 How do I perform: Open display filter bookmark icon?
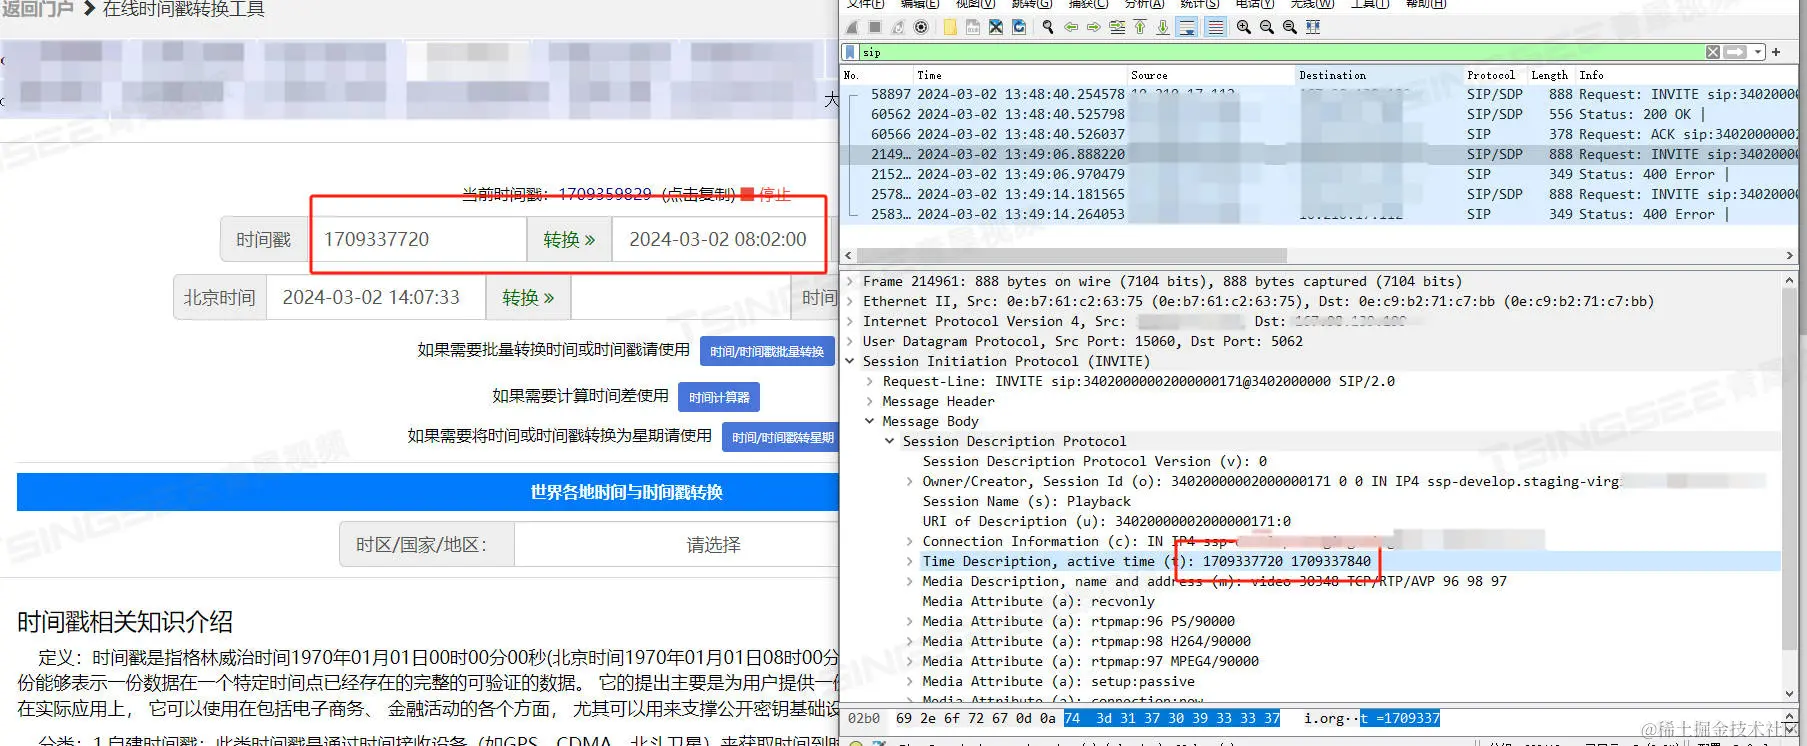850,52
